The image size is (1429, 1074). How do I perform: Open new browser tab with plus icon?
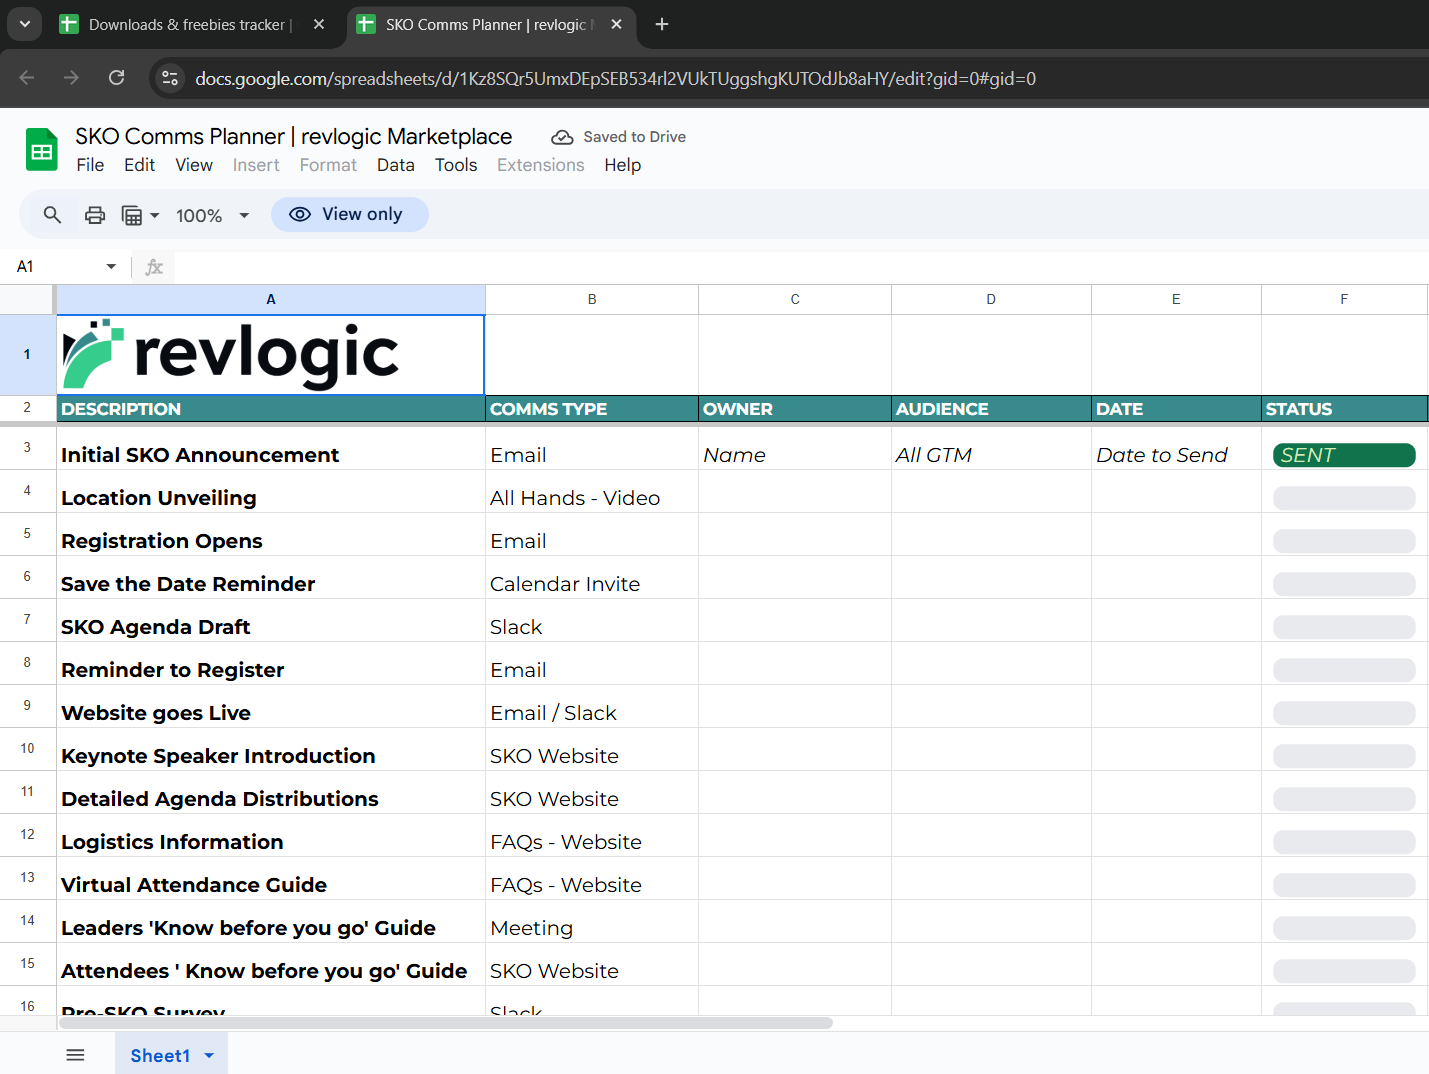pyautogui.click(x=662, y=24)
